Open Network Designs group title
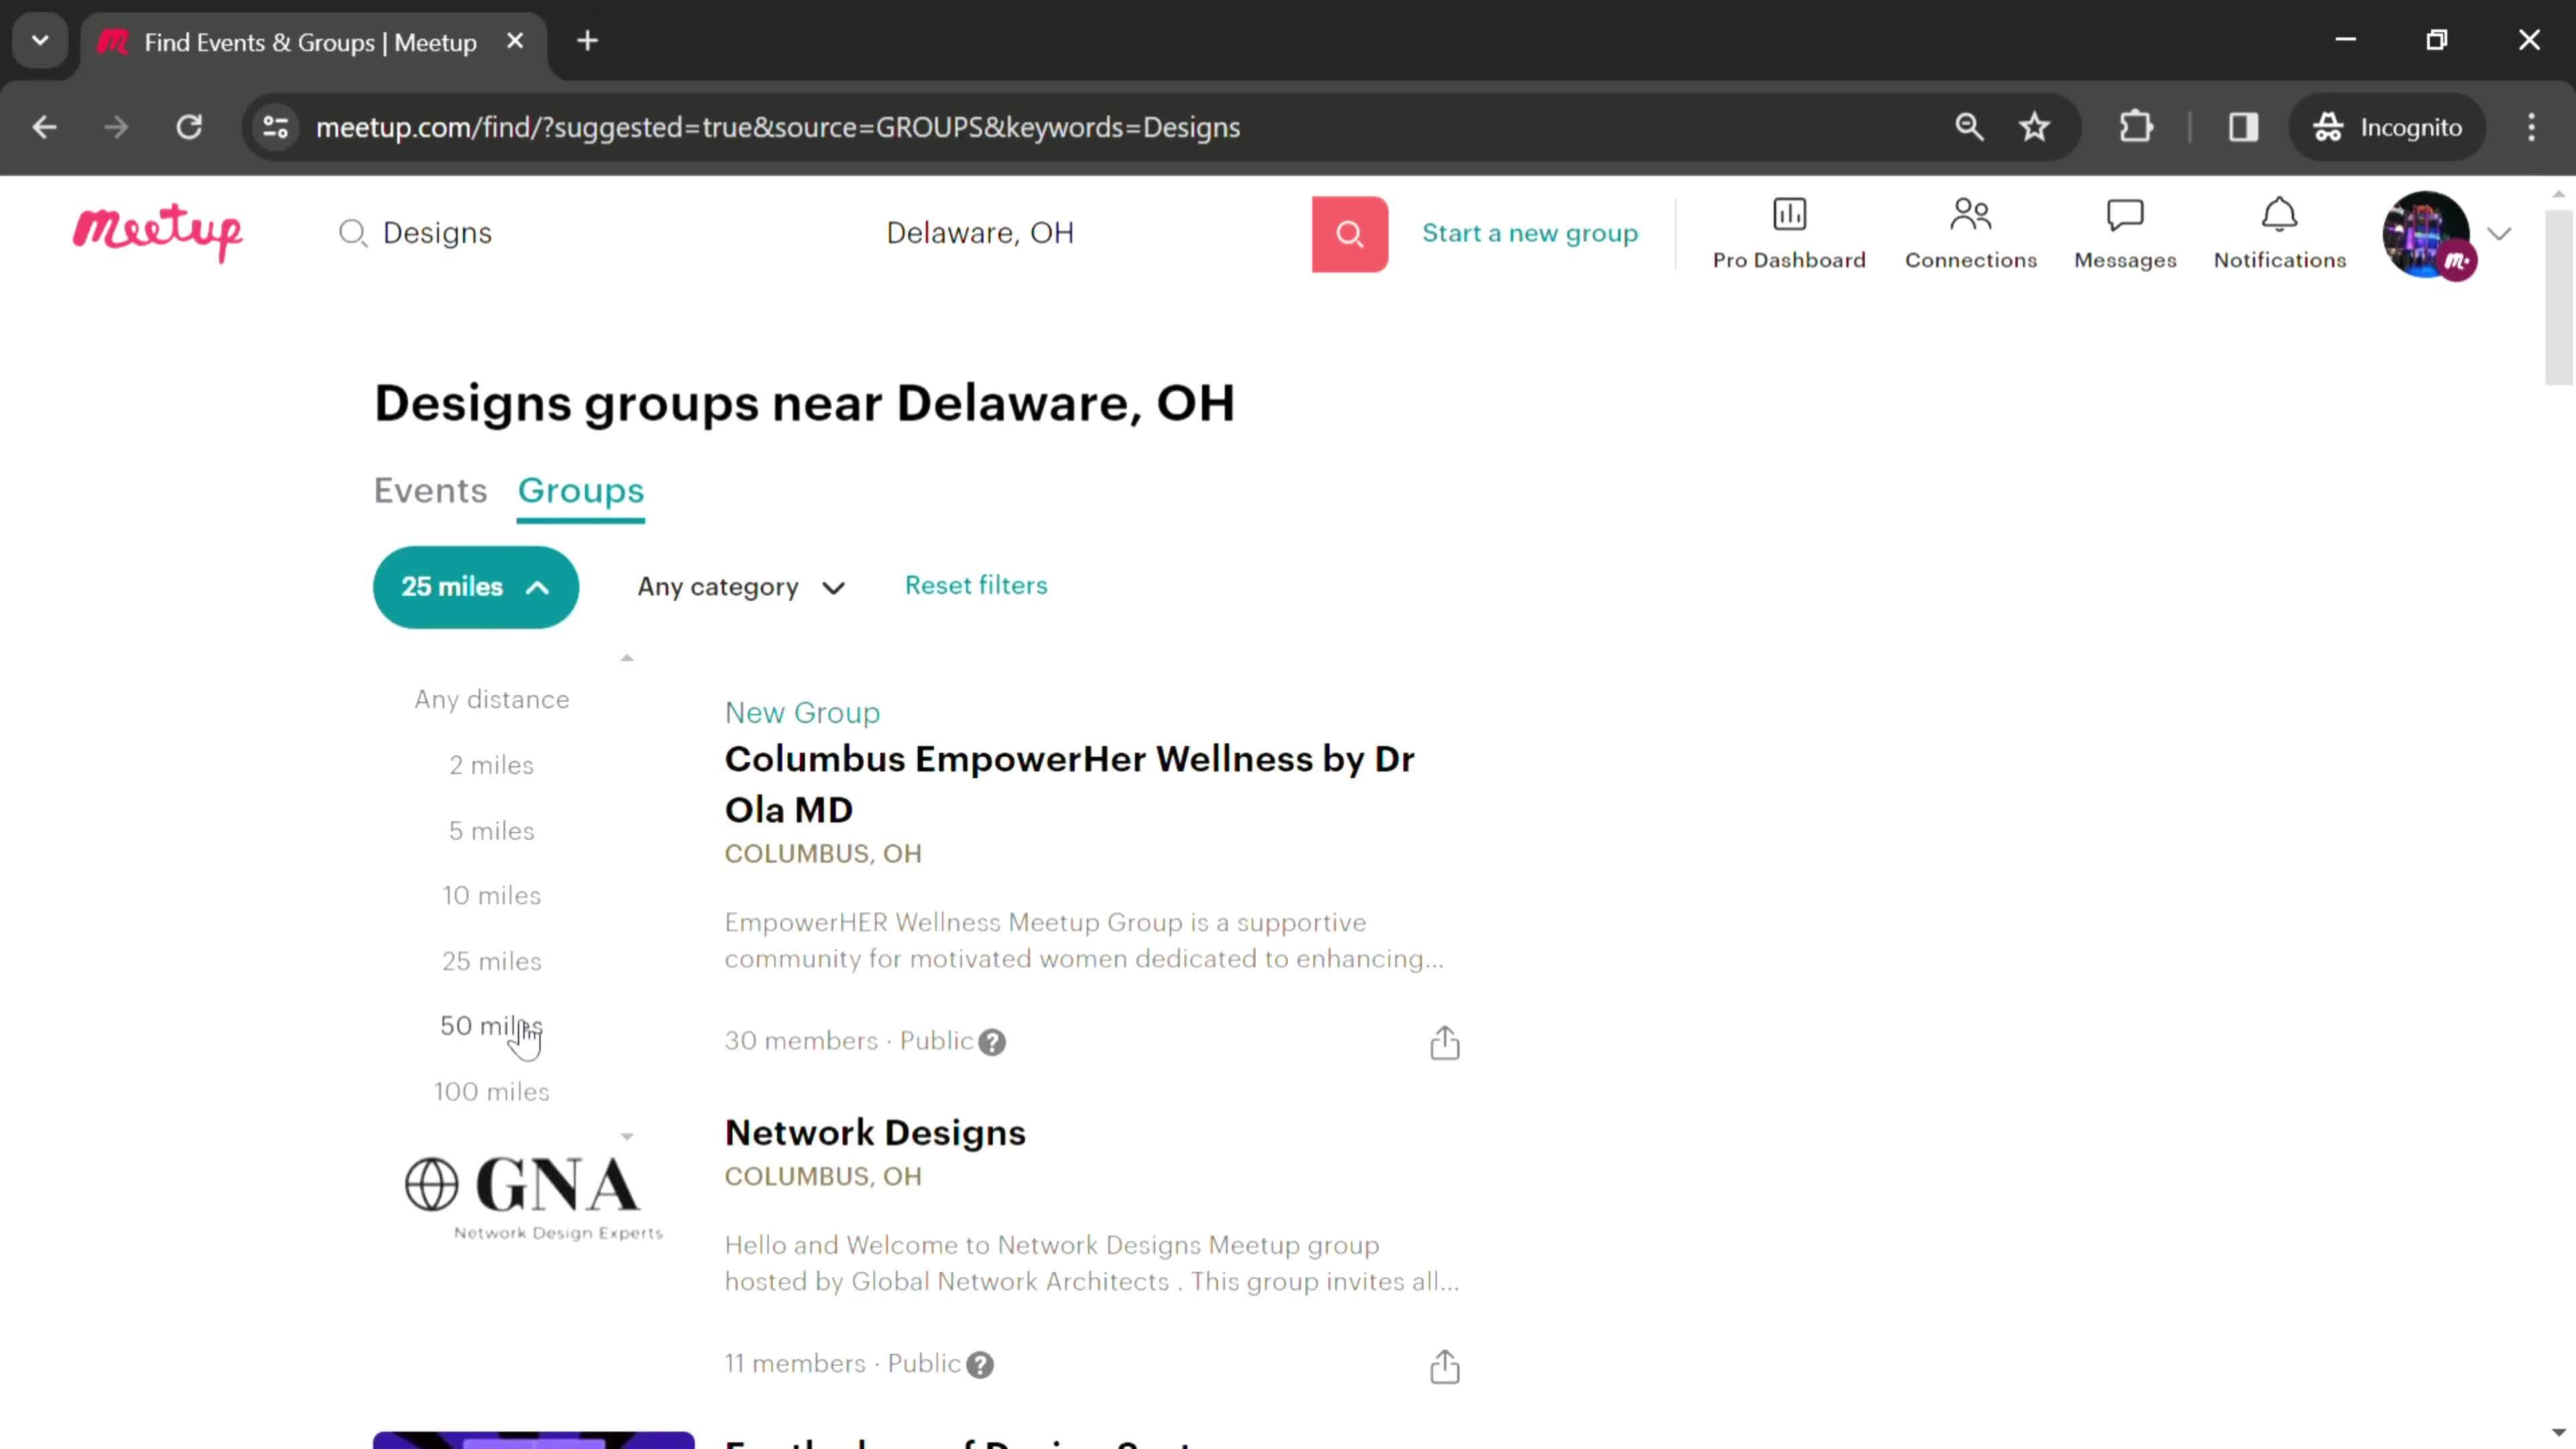This screenshot has height=1449, width=2576. coord(875,1132)
